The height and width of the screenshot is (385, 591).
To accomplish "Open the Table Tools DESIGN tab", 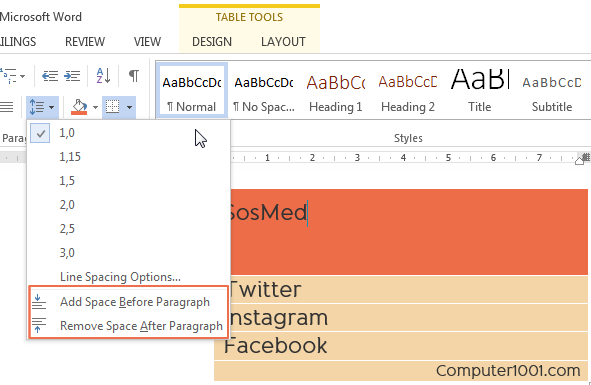I will point(212,41).
